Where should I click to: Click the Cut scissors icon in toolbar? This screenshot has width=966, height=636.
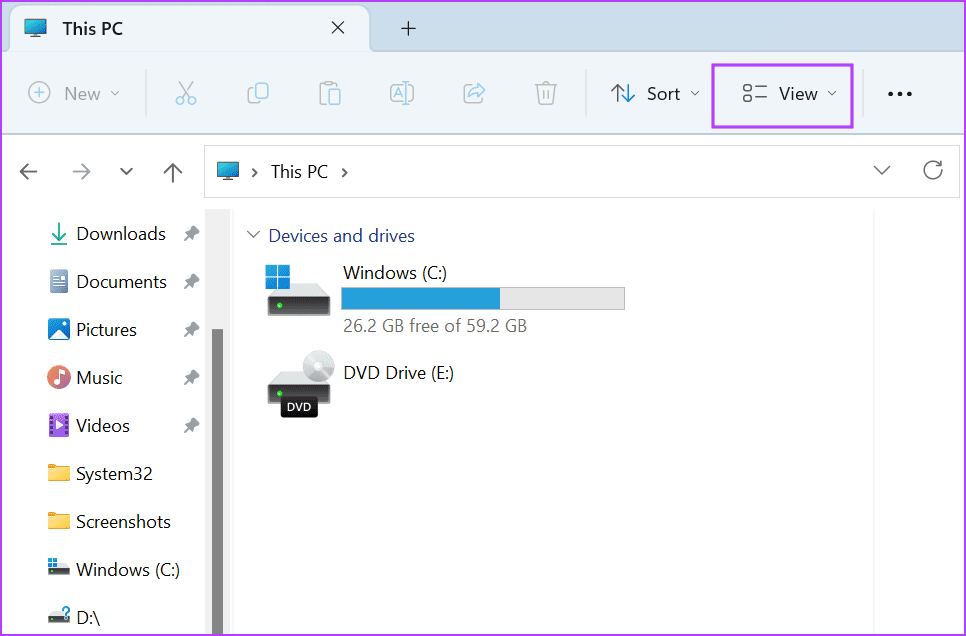[185, 94]
